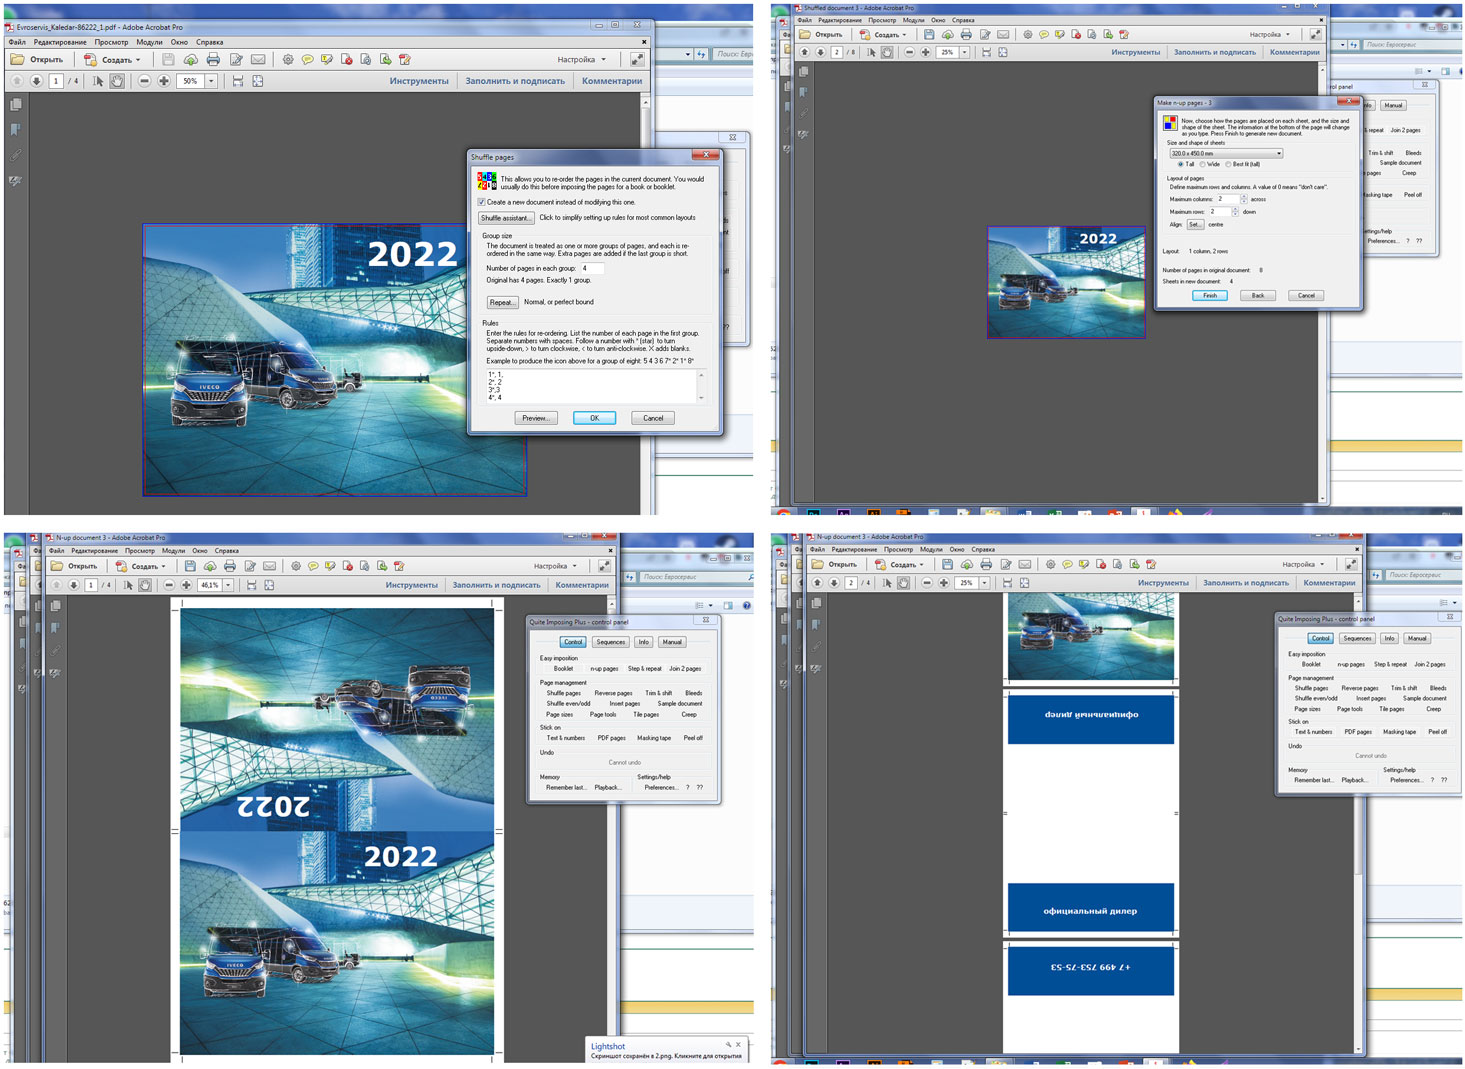Screen dimensions: 1465x1069
Task: Click the rules text box scrollbar in Shuffle pages
Action: 701,386
